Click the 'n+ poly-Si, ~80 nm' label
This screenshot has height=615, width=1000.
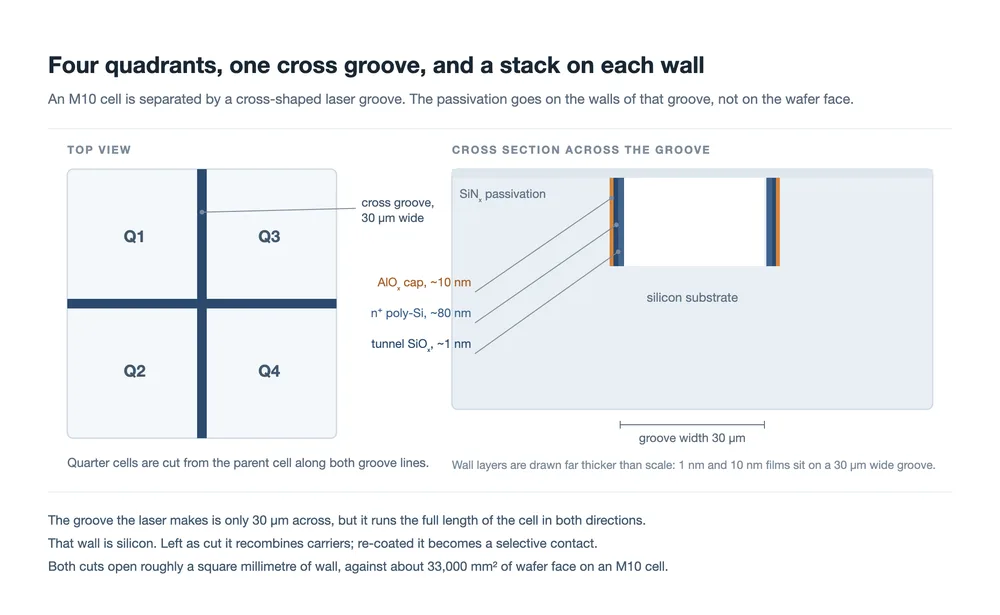pyautogui.click(x=421, y=313)
